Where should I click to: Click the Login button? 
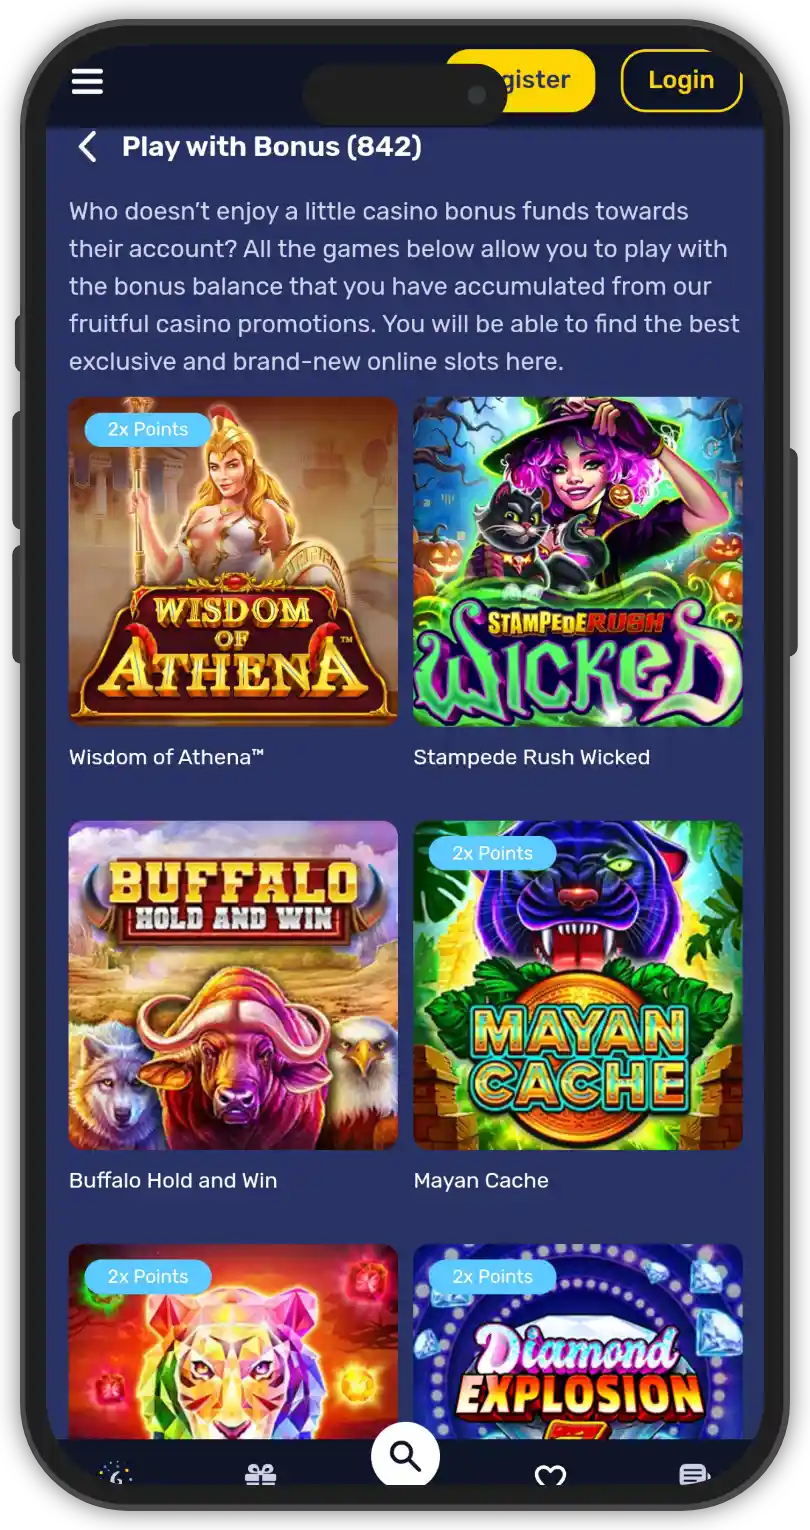pyautogui.click(x=681, y=80)
